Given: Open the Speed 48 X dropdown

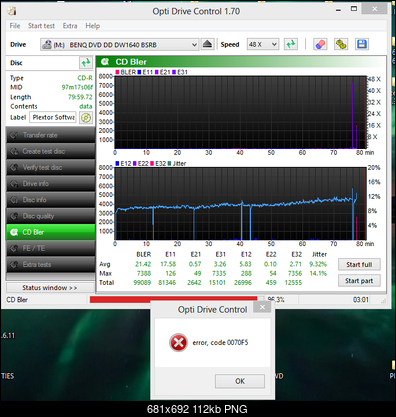Looking at the screenshot, I should [x=263, y=44].
